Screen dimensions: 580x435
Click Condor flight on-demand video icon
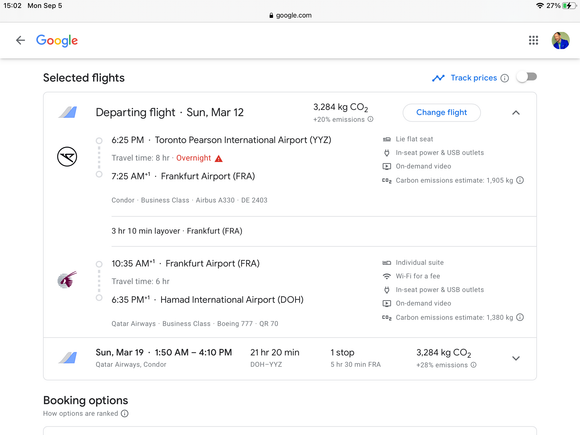coord(387,166)
